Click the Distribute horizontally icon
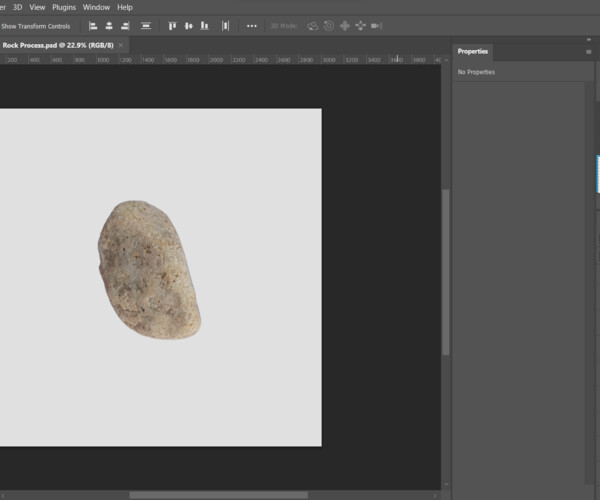The height and width of the screenshot is (500, 600). coord(225,26)
